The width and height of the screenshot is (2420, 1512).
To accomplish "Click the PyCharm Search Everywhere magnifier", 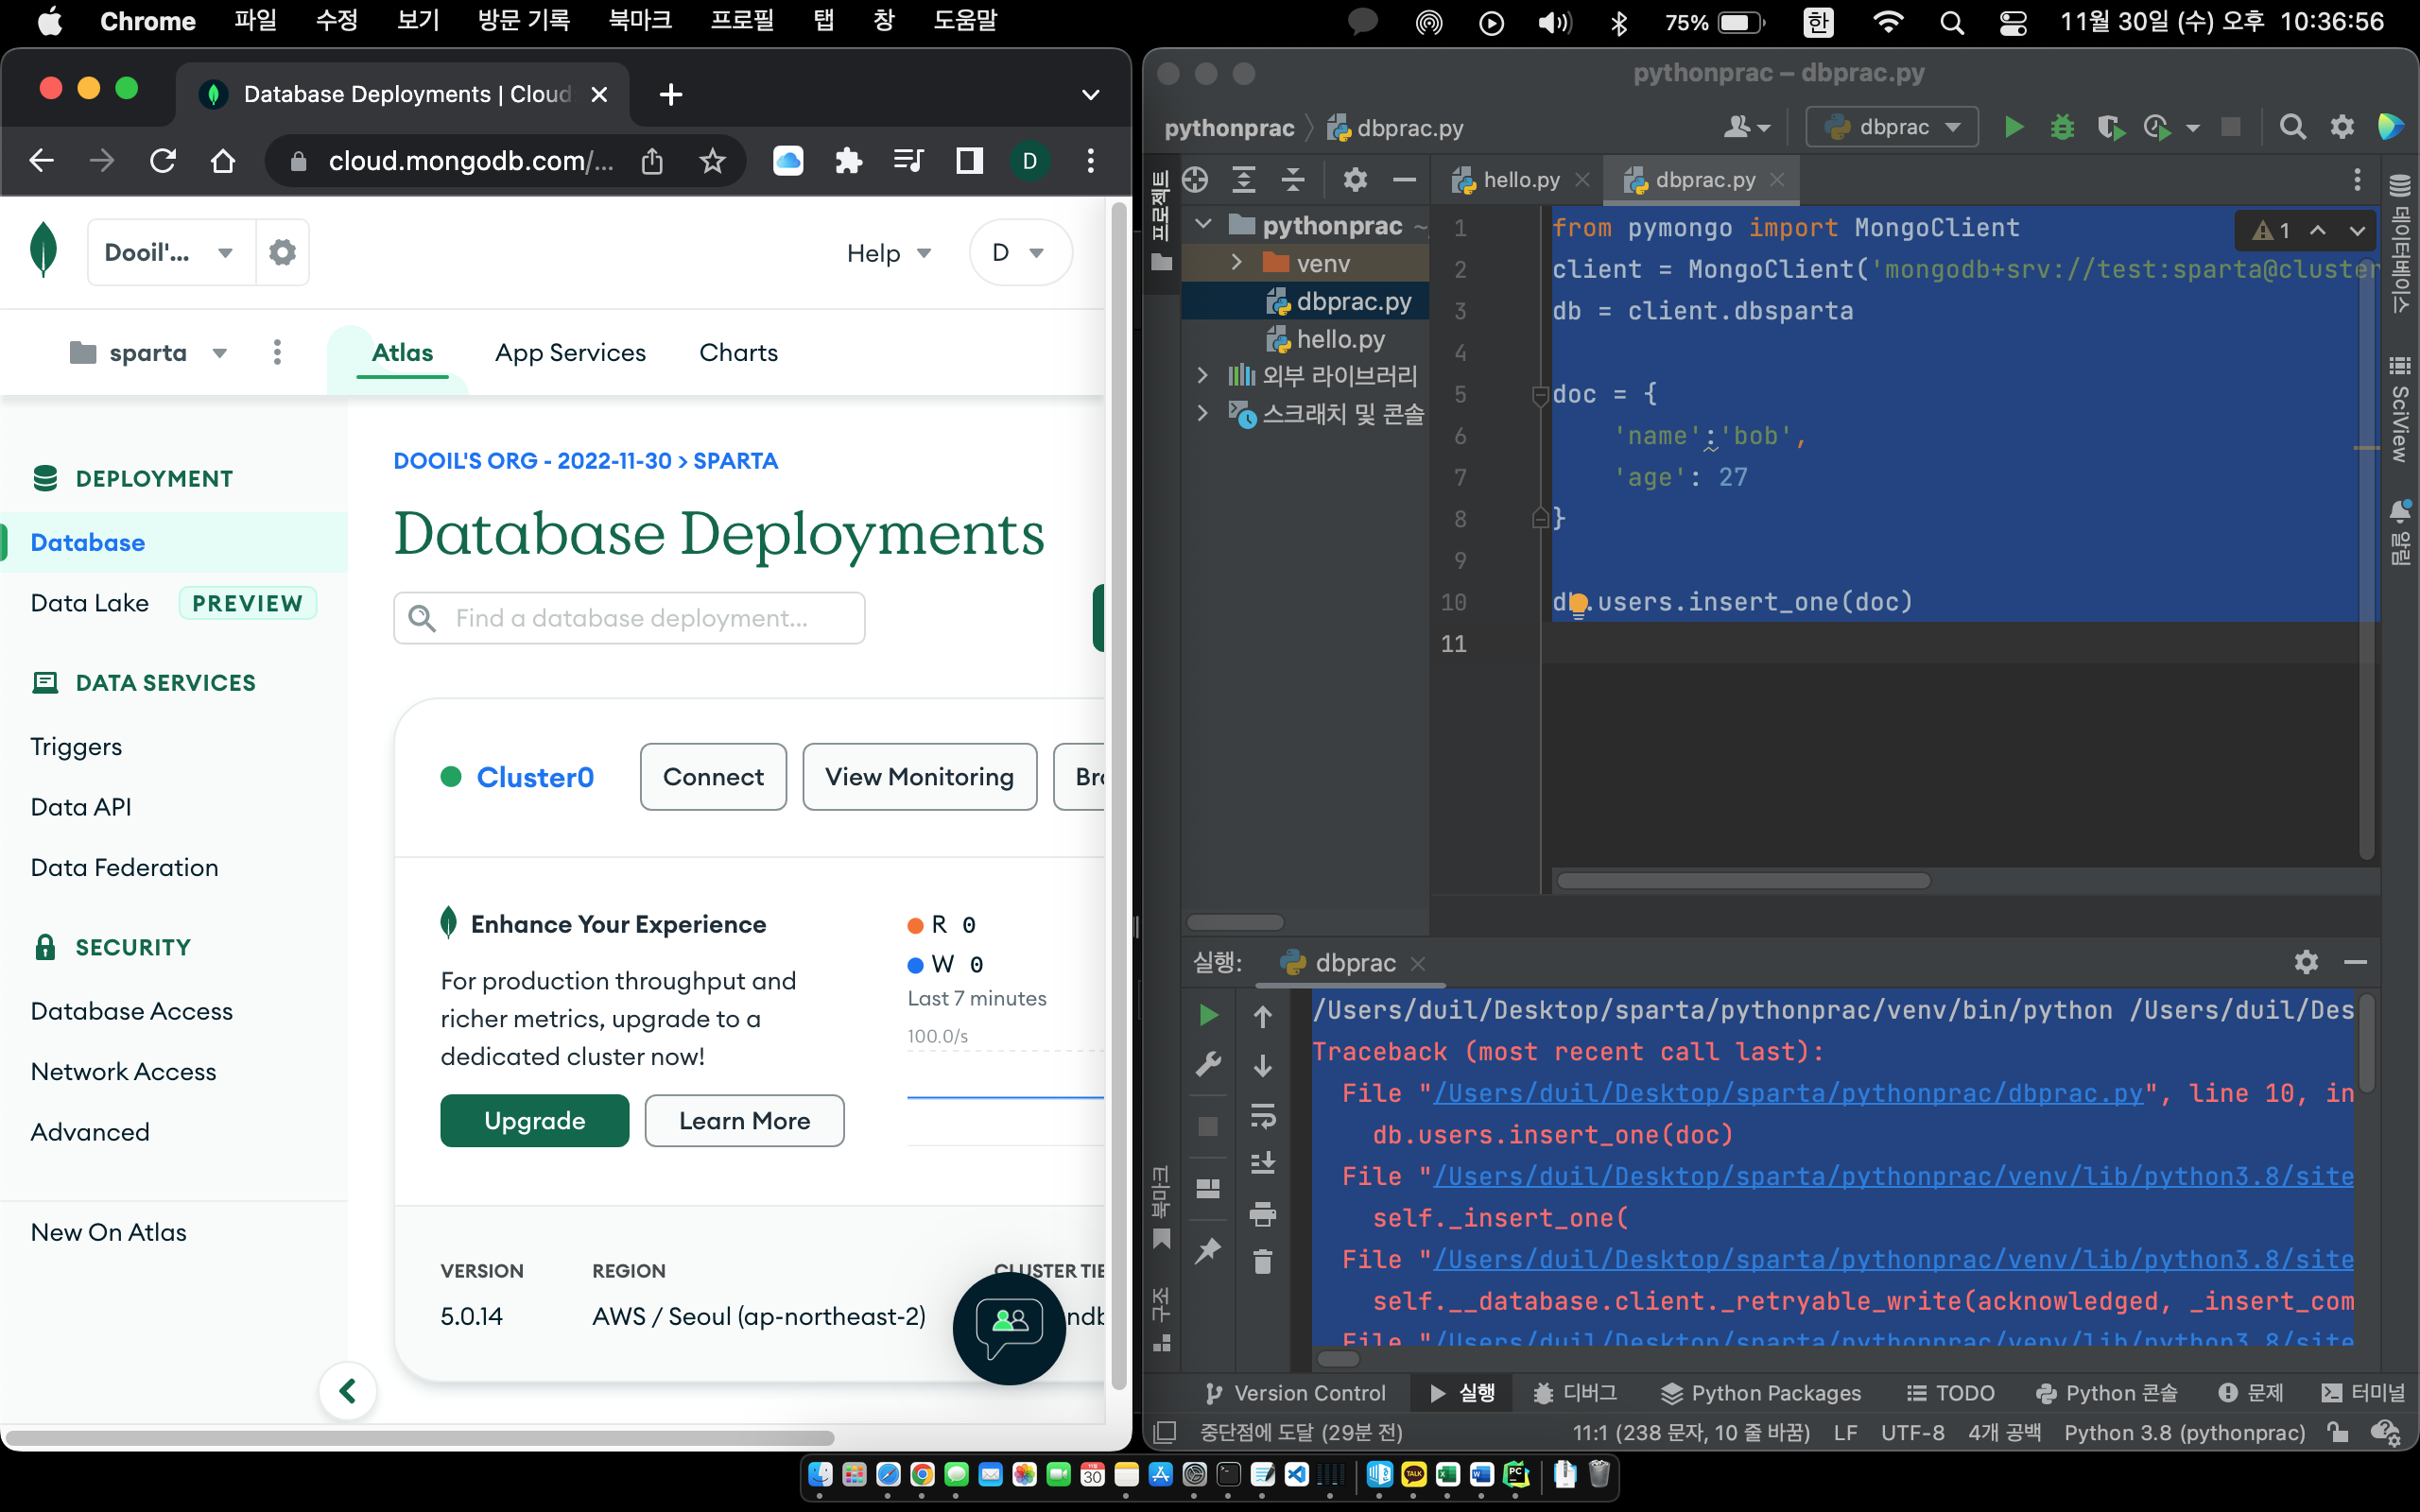I will tap(2292, 127).
